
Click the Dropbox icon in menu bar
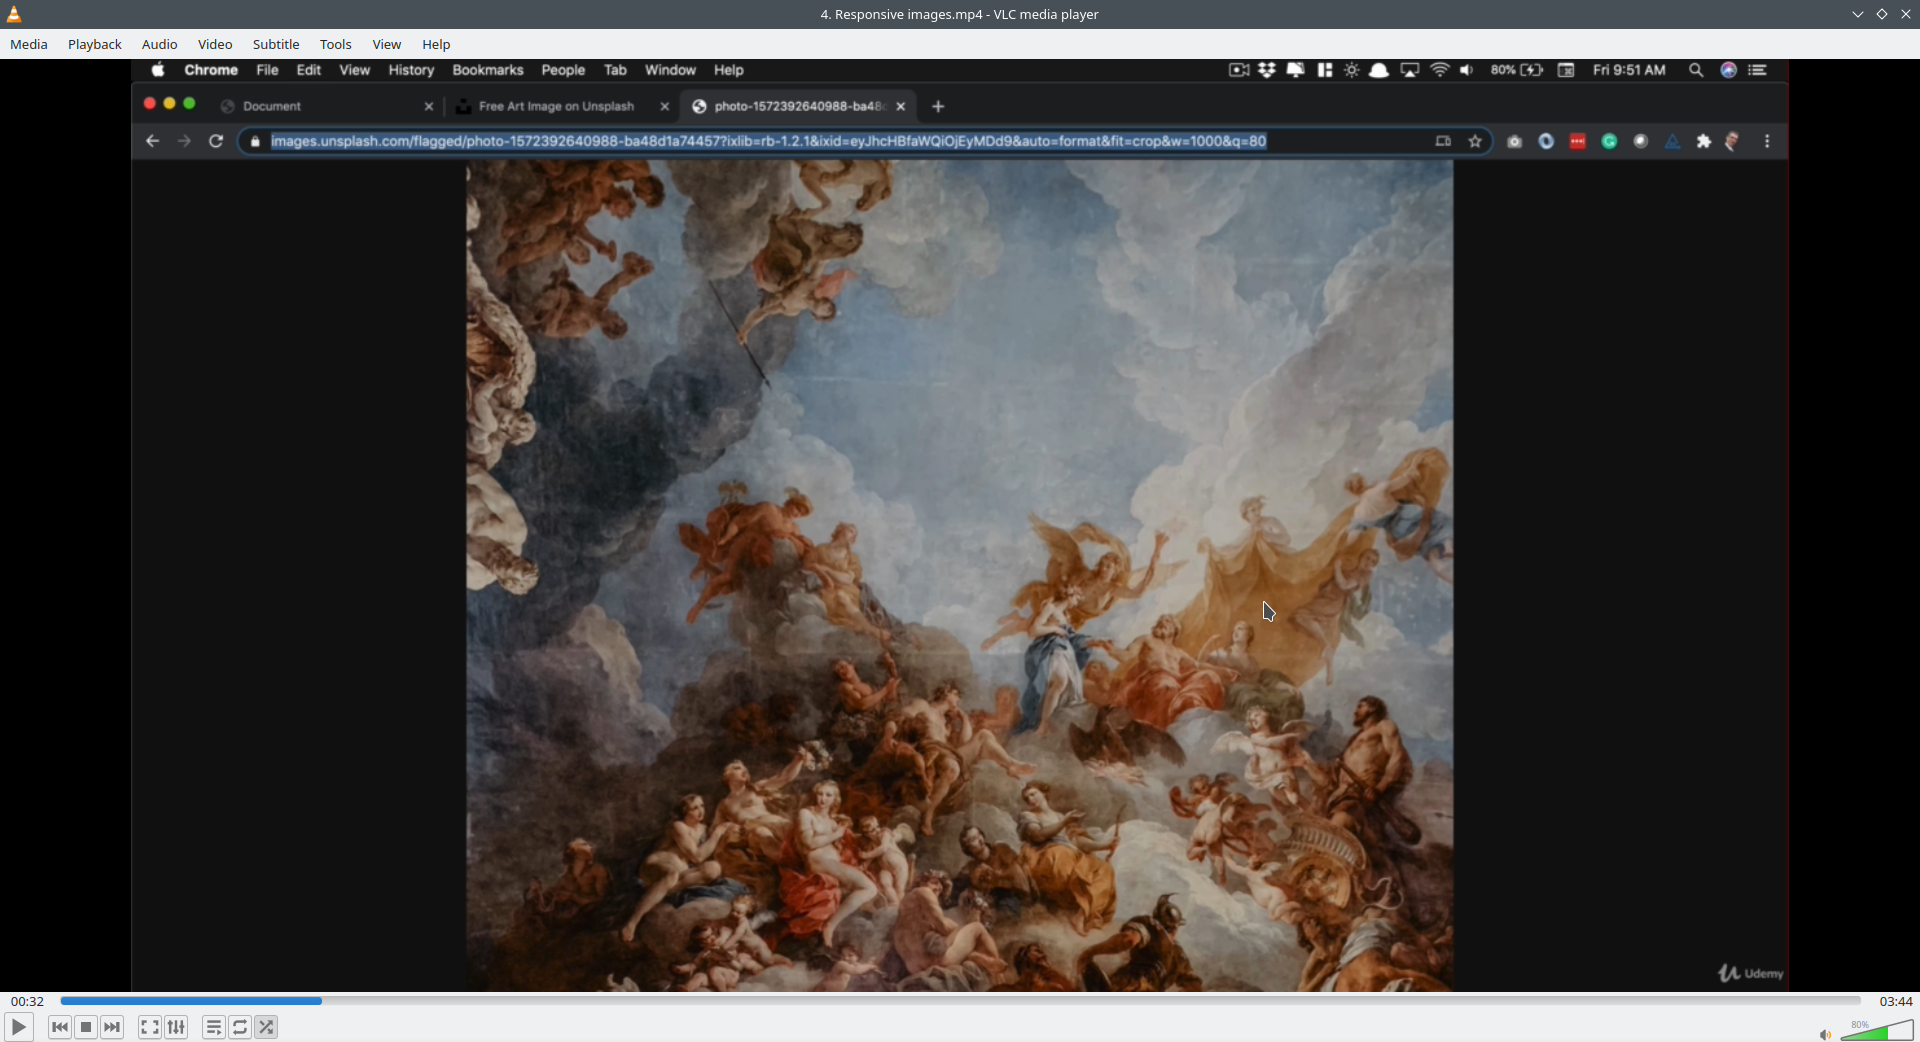pyautogui.click(x=1267, y=70)
